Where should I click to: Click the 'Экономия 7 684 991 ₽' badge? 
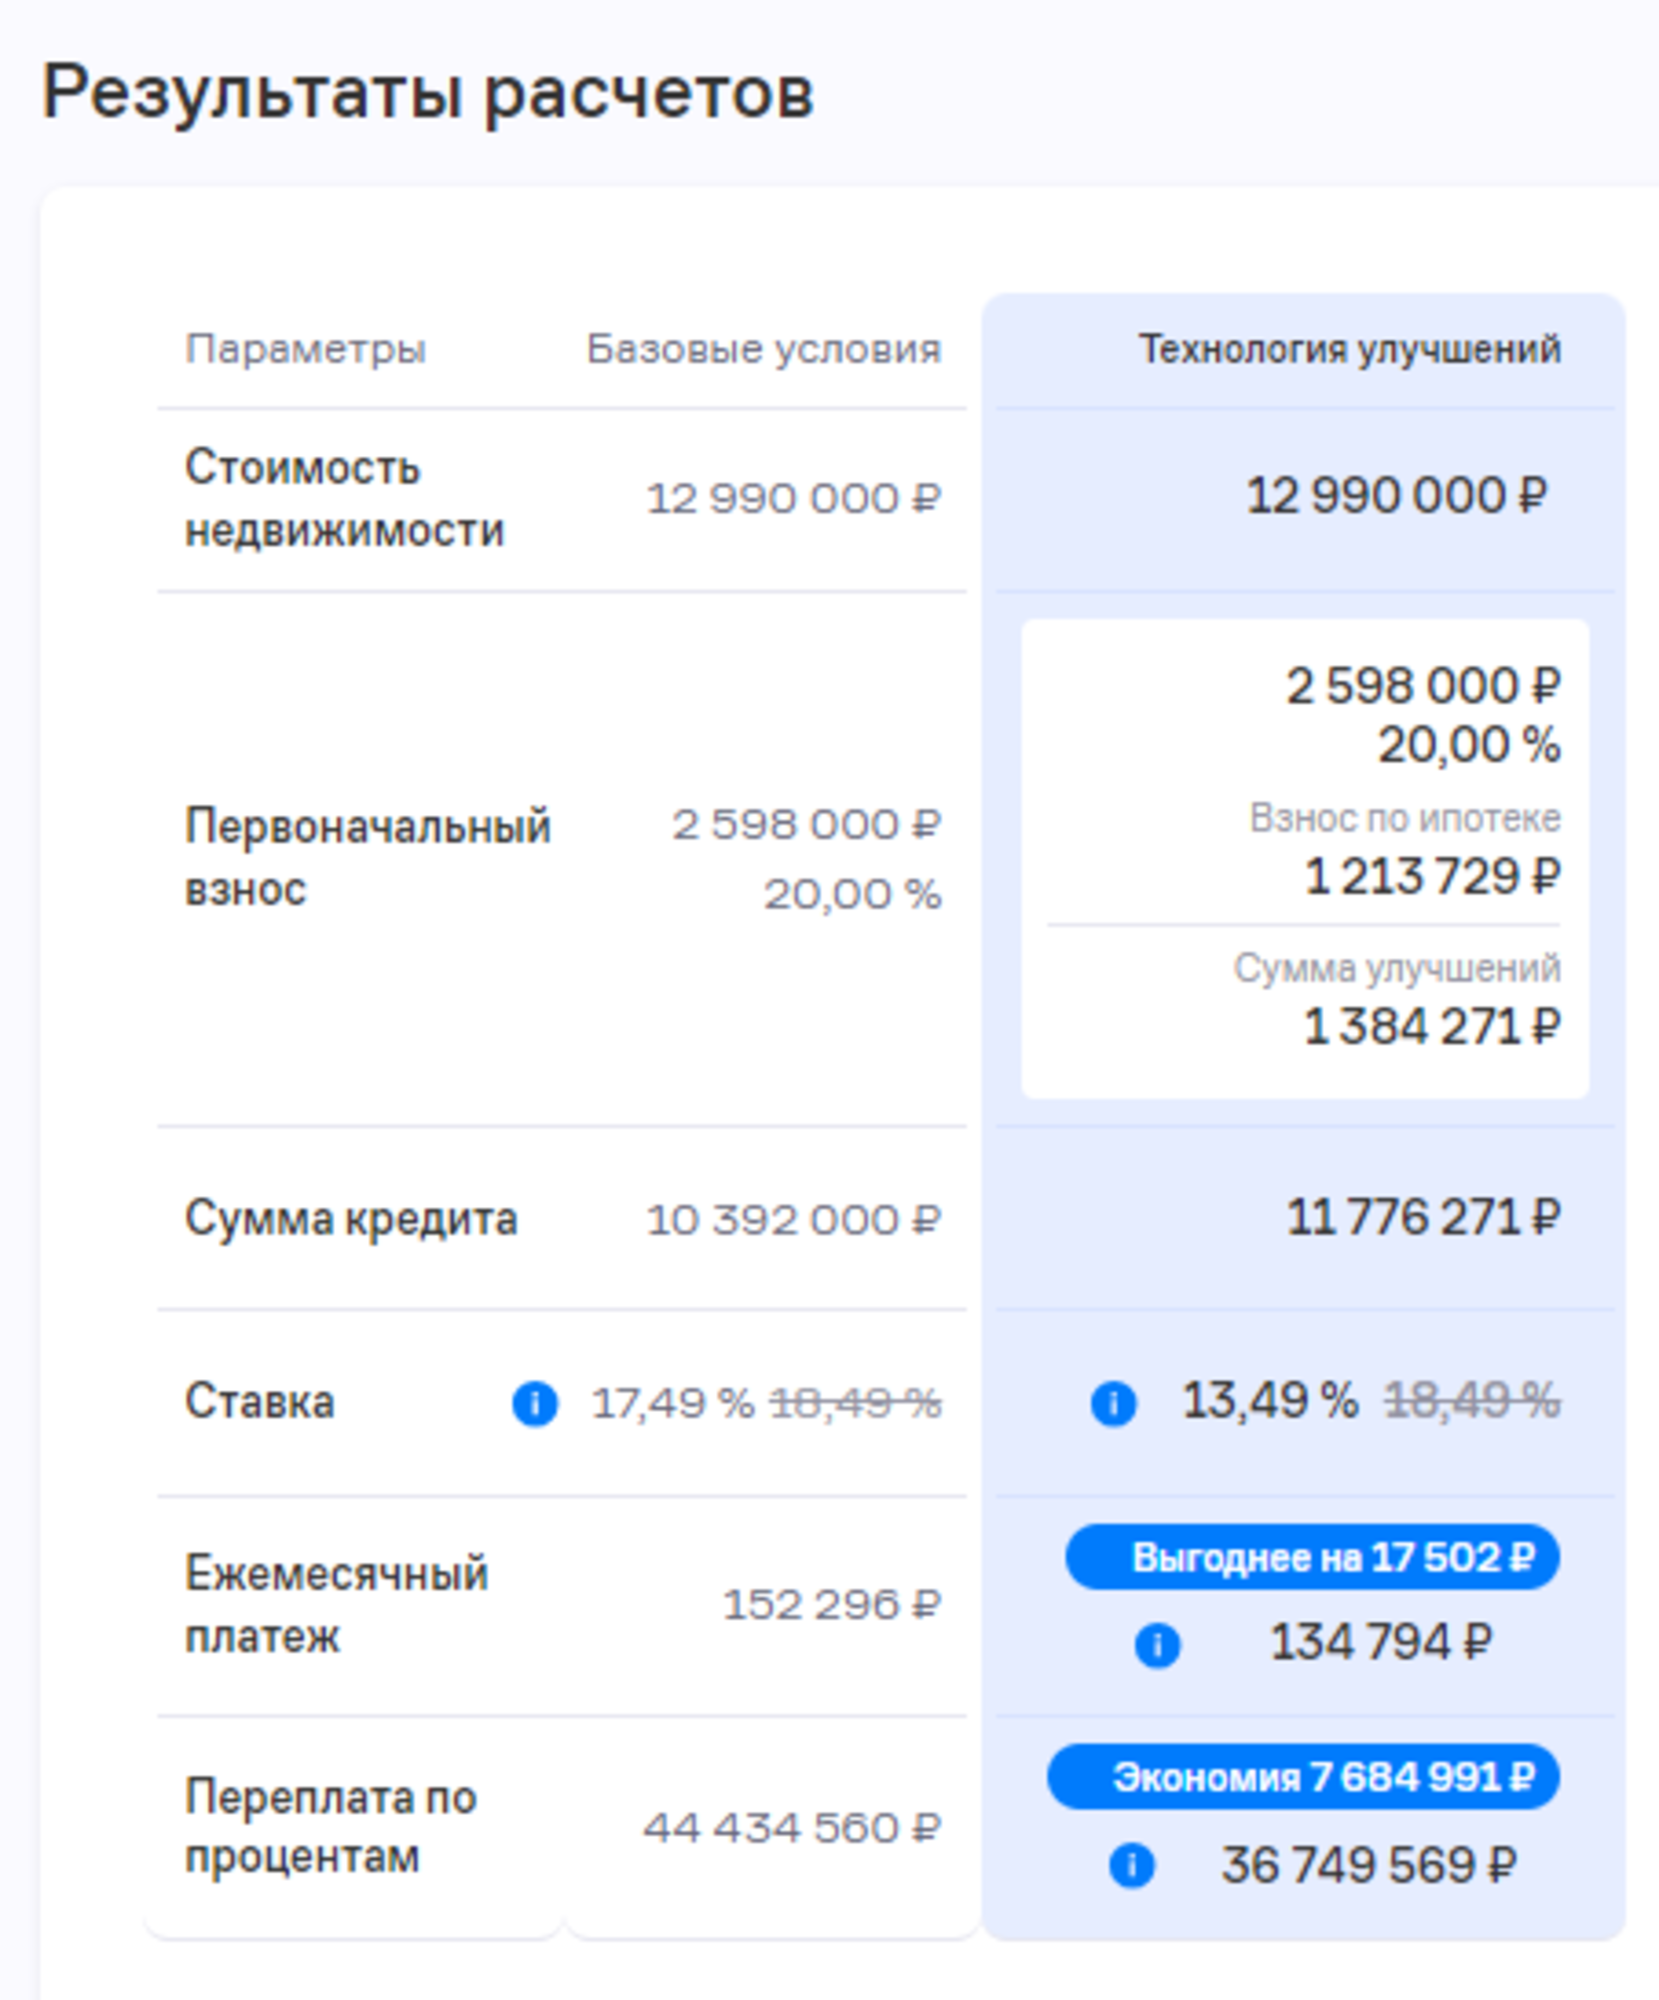(1303, 1777)
